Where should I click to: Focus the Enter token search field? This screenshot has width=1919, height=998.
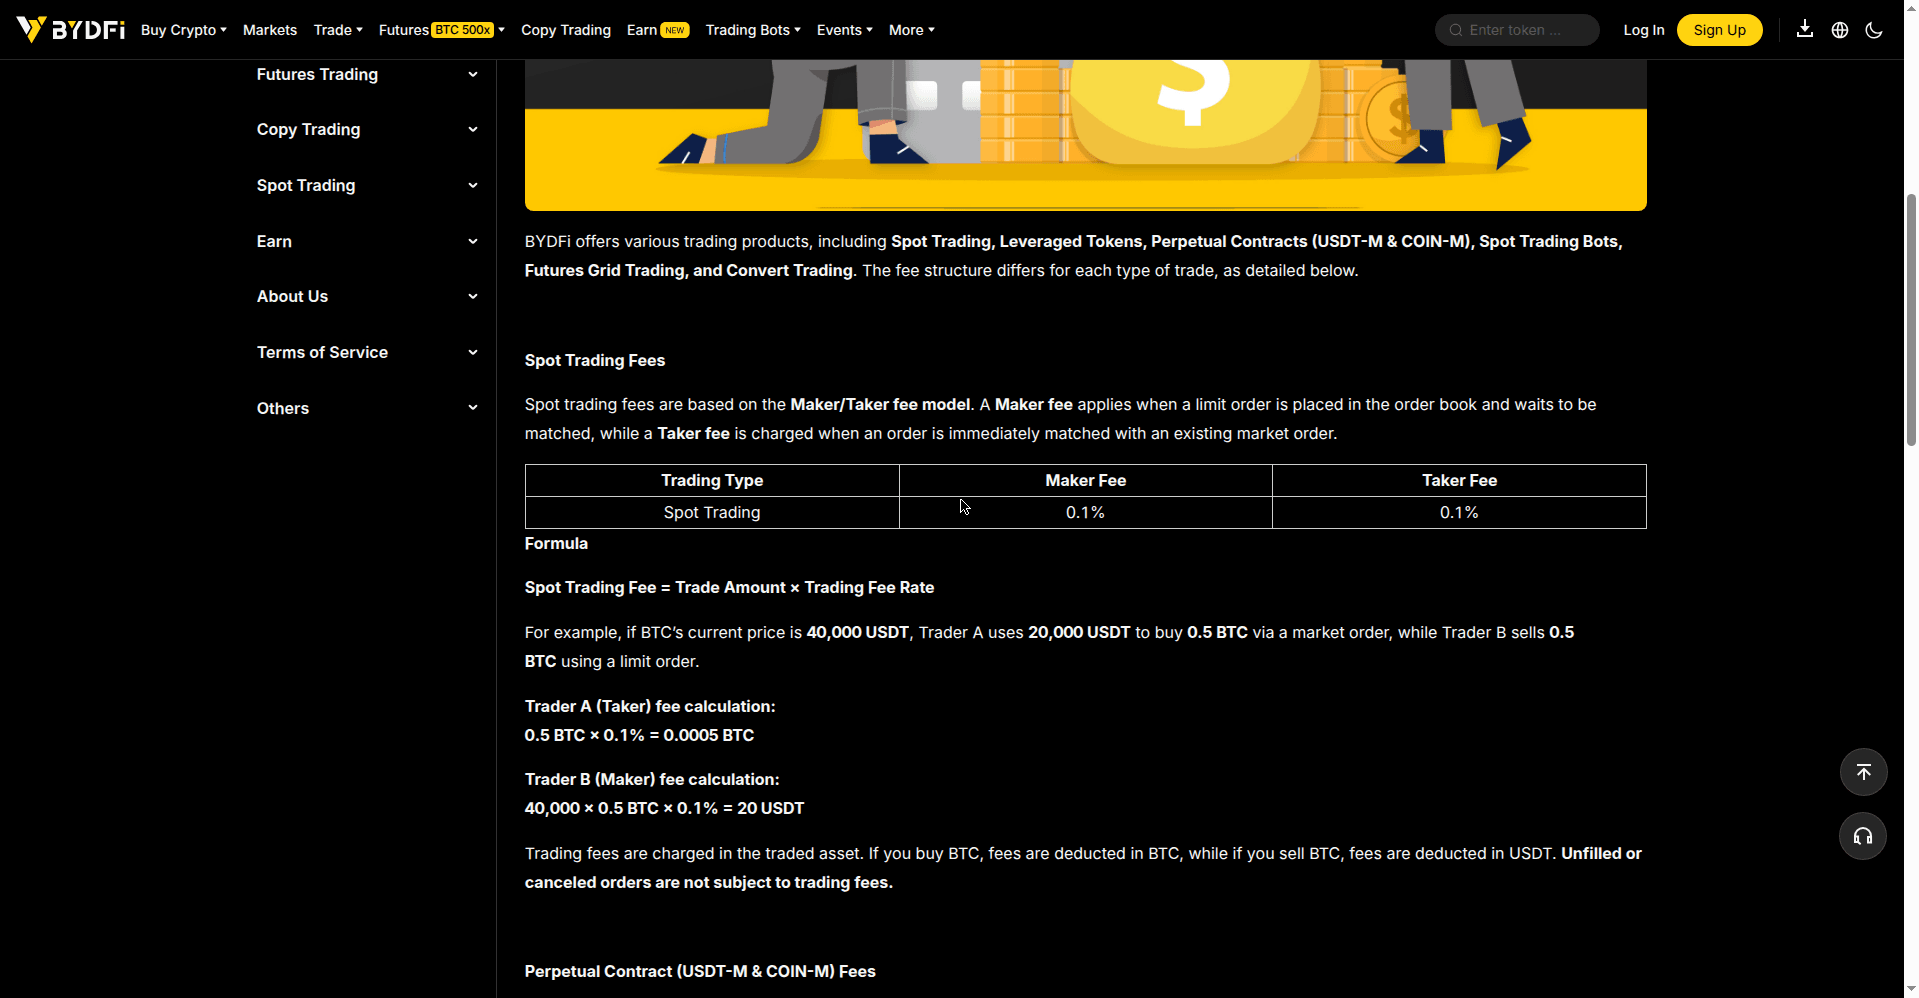pos(1517,30)
